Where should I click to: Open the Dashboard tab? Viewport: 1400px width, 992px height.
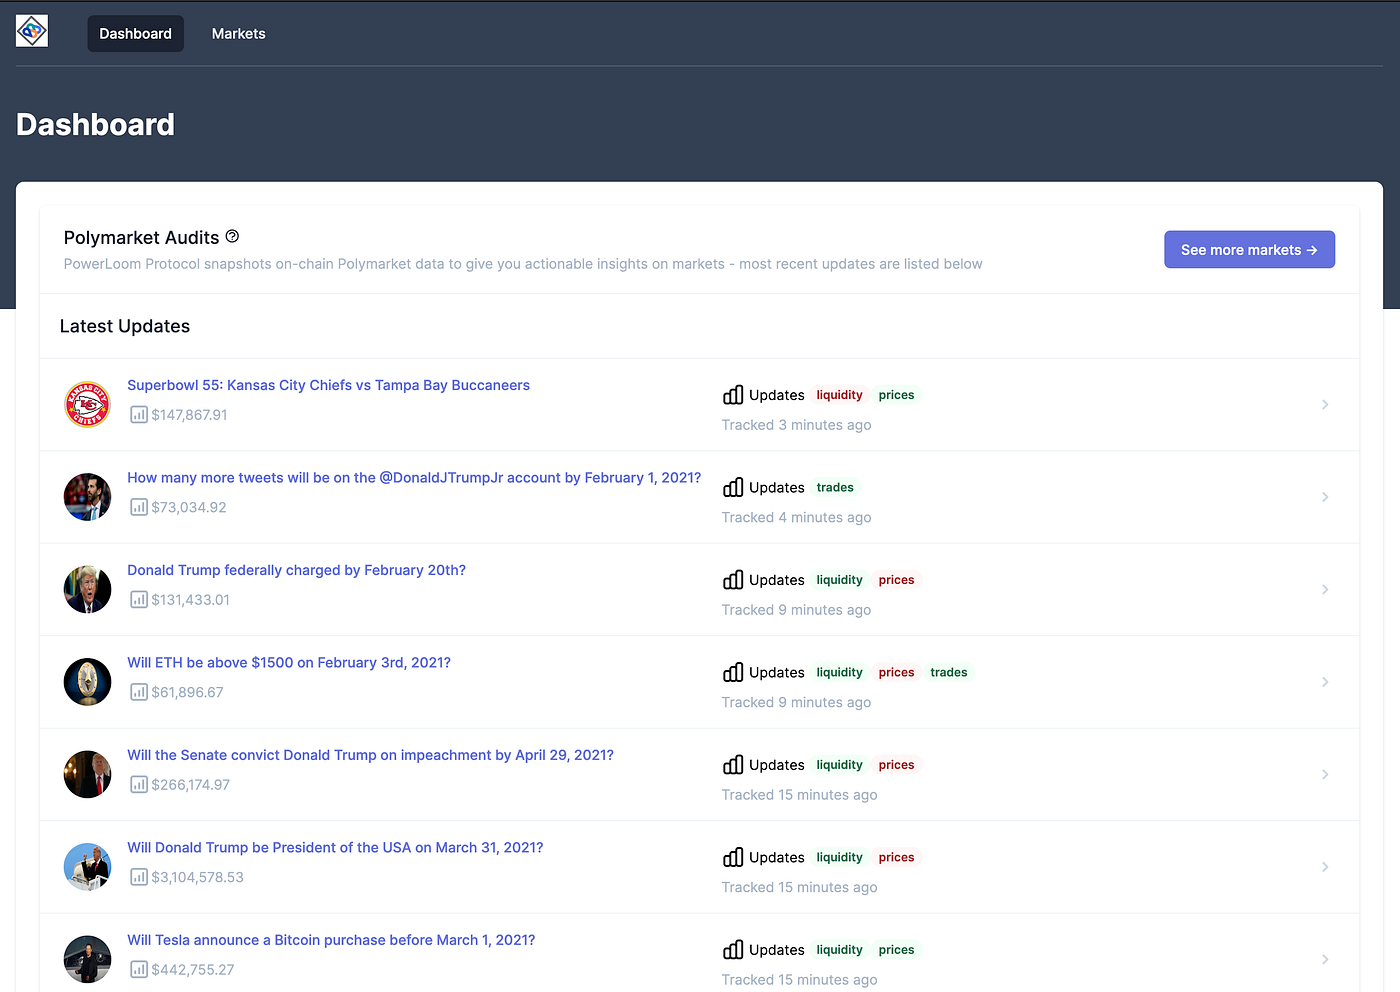pyautogui.click(x=136, y=34)
